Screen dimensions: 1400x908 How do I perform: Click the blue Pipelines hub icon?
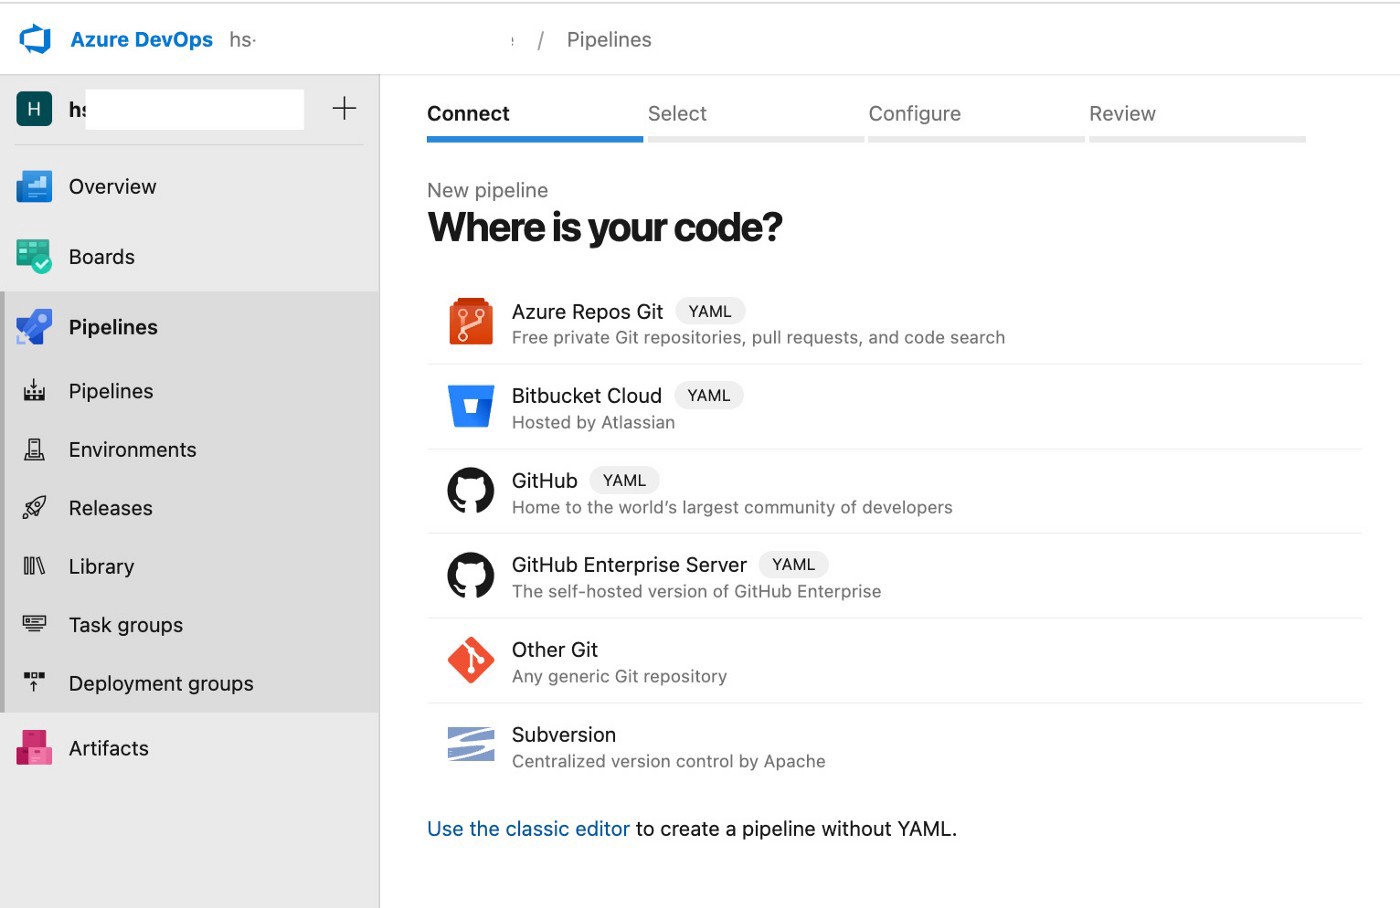click(x=34, y=327)
